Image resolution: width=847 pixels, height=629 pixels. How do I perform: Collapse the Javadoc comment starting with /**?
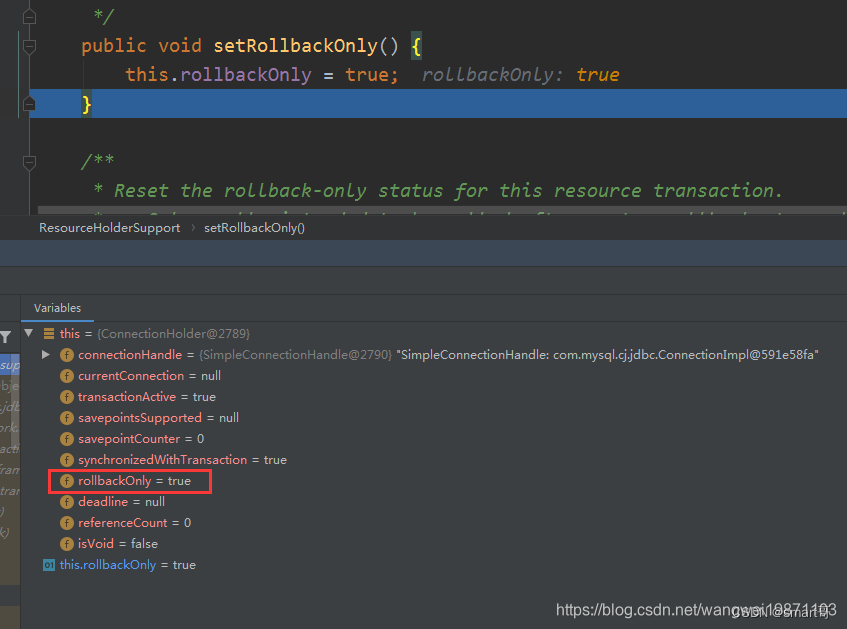click(30, 162)
